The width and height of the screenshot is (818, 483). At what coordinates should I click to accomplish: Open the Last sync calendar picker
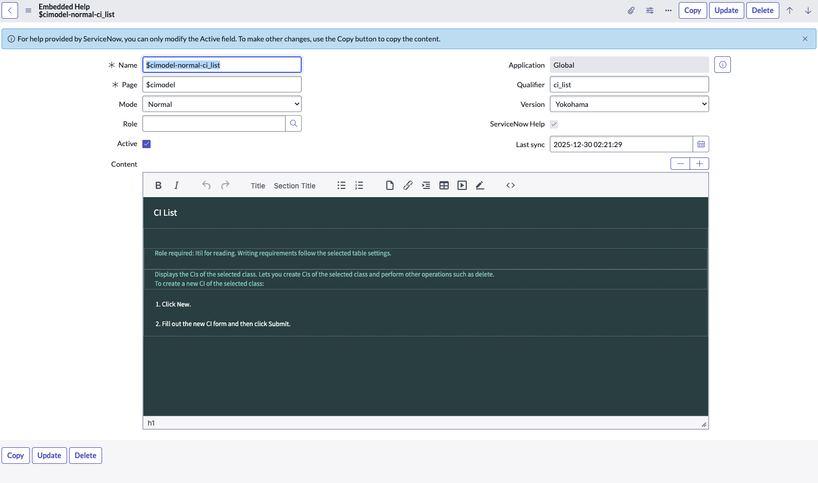pyautogui.click(x=701, y=144)
